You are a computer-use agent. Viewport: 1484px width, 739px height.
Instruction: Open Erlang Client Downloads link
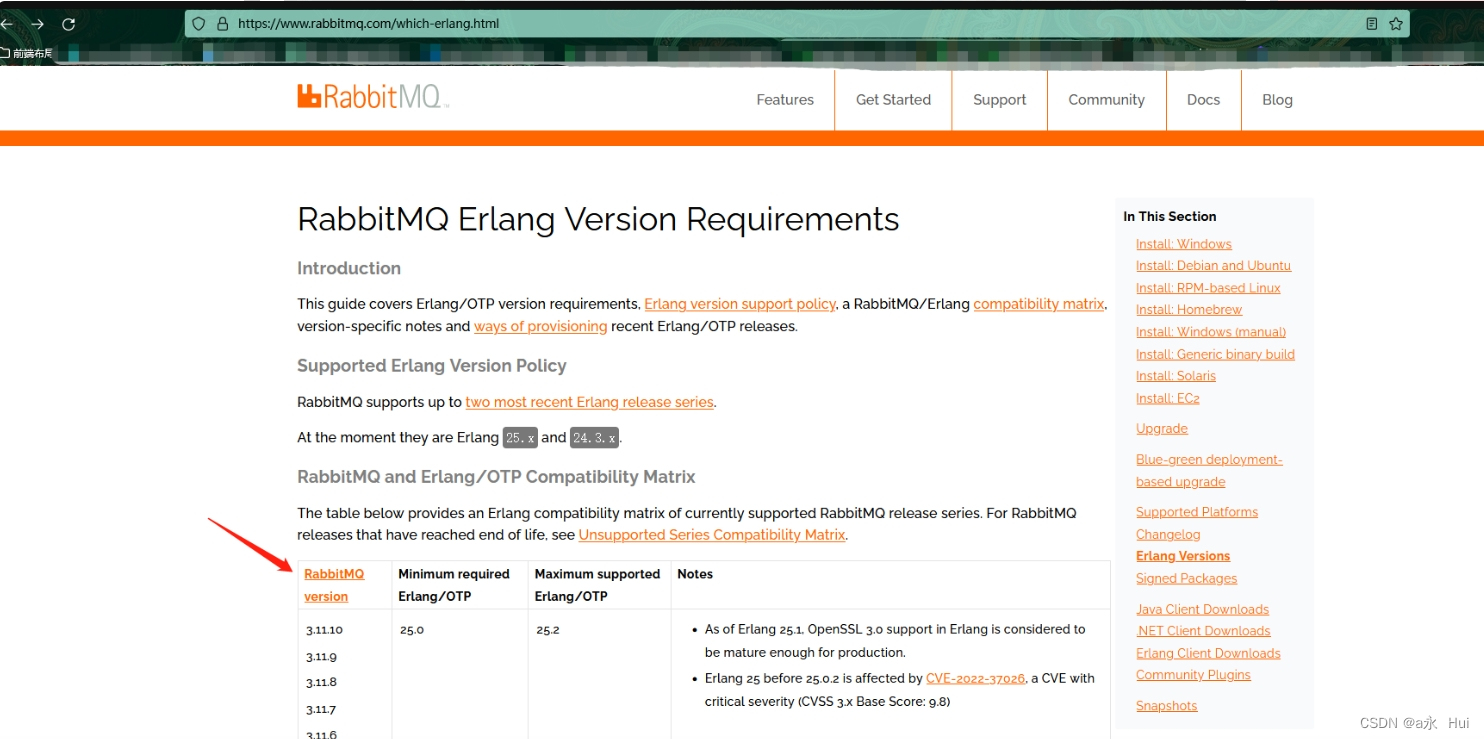1208,653
